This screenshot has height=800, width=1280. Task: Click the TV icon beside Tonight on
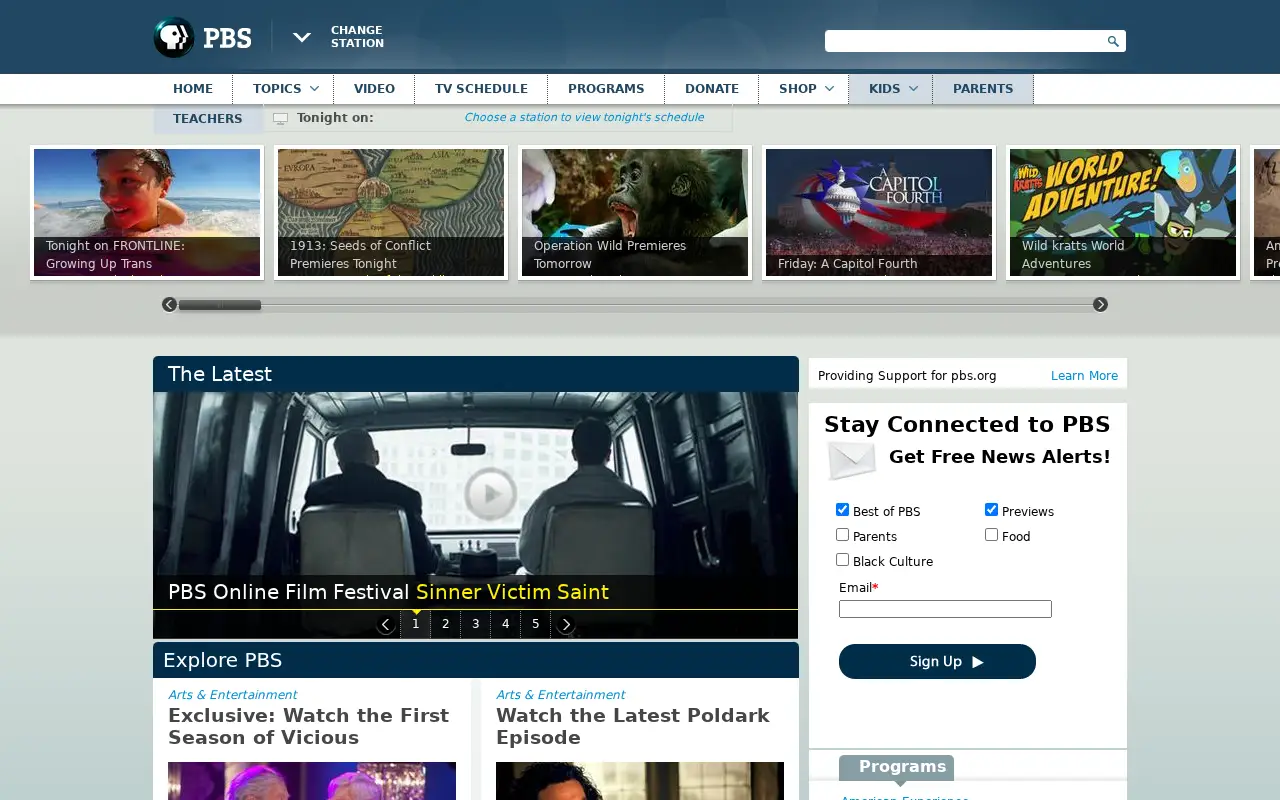(280, 118)
